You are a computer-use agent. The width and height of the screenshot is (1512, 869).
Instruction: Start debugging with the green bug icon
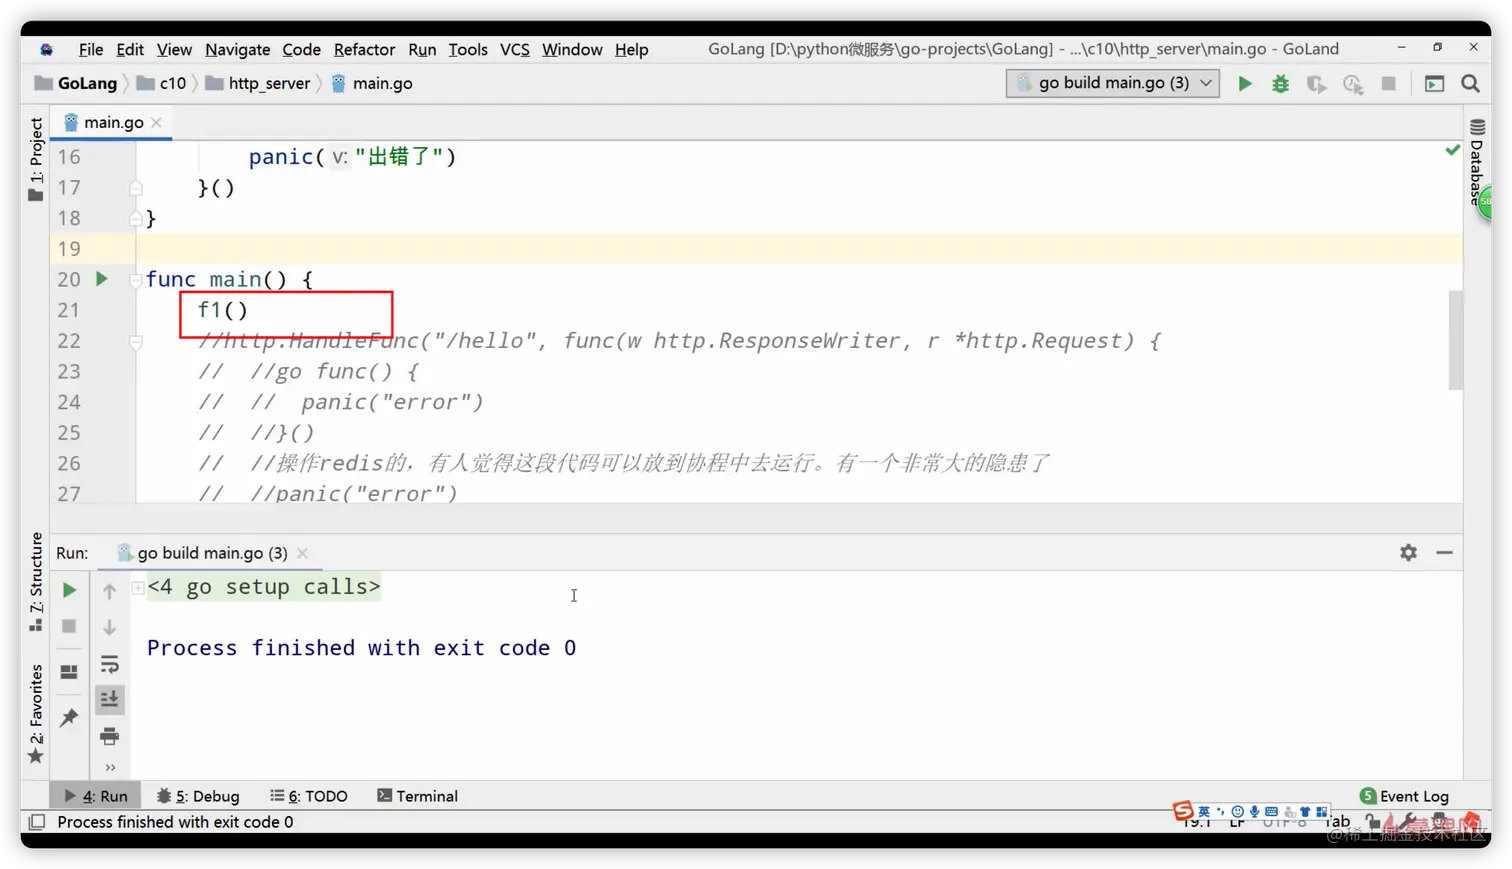click(x=1280, y=84)
